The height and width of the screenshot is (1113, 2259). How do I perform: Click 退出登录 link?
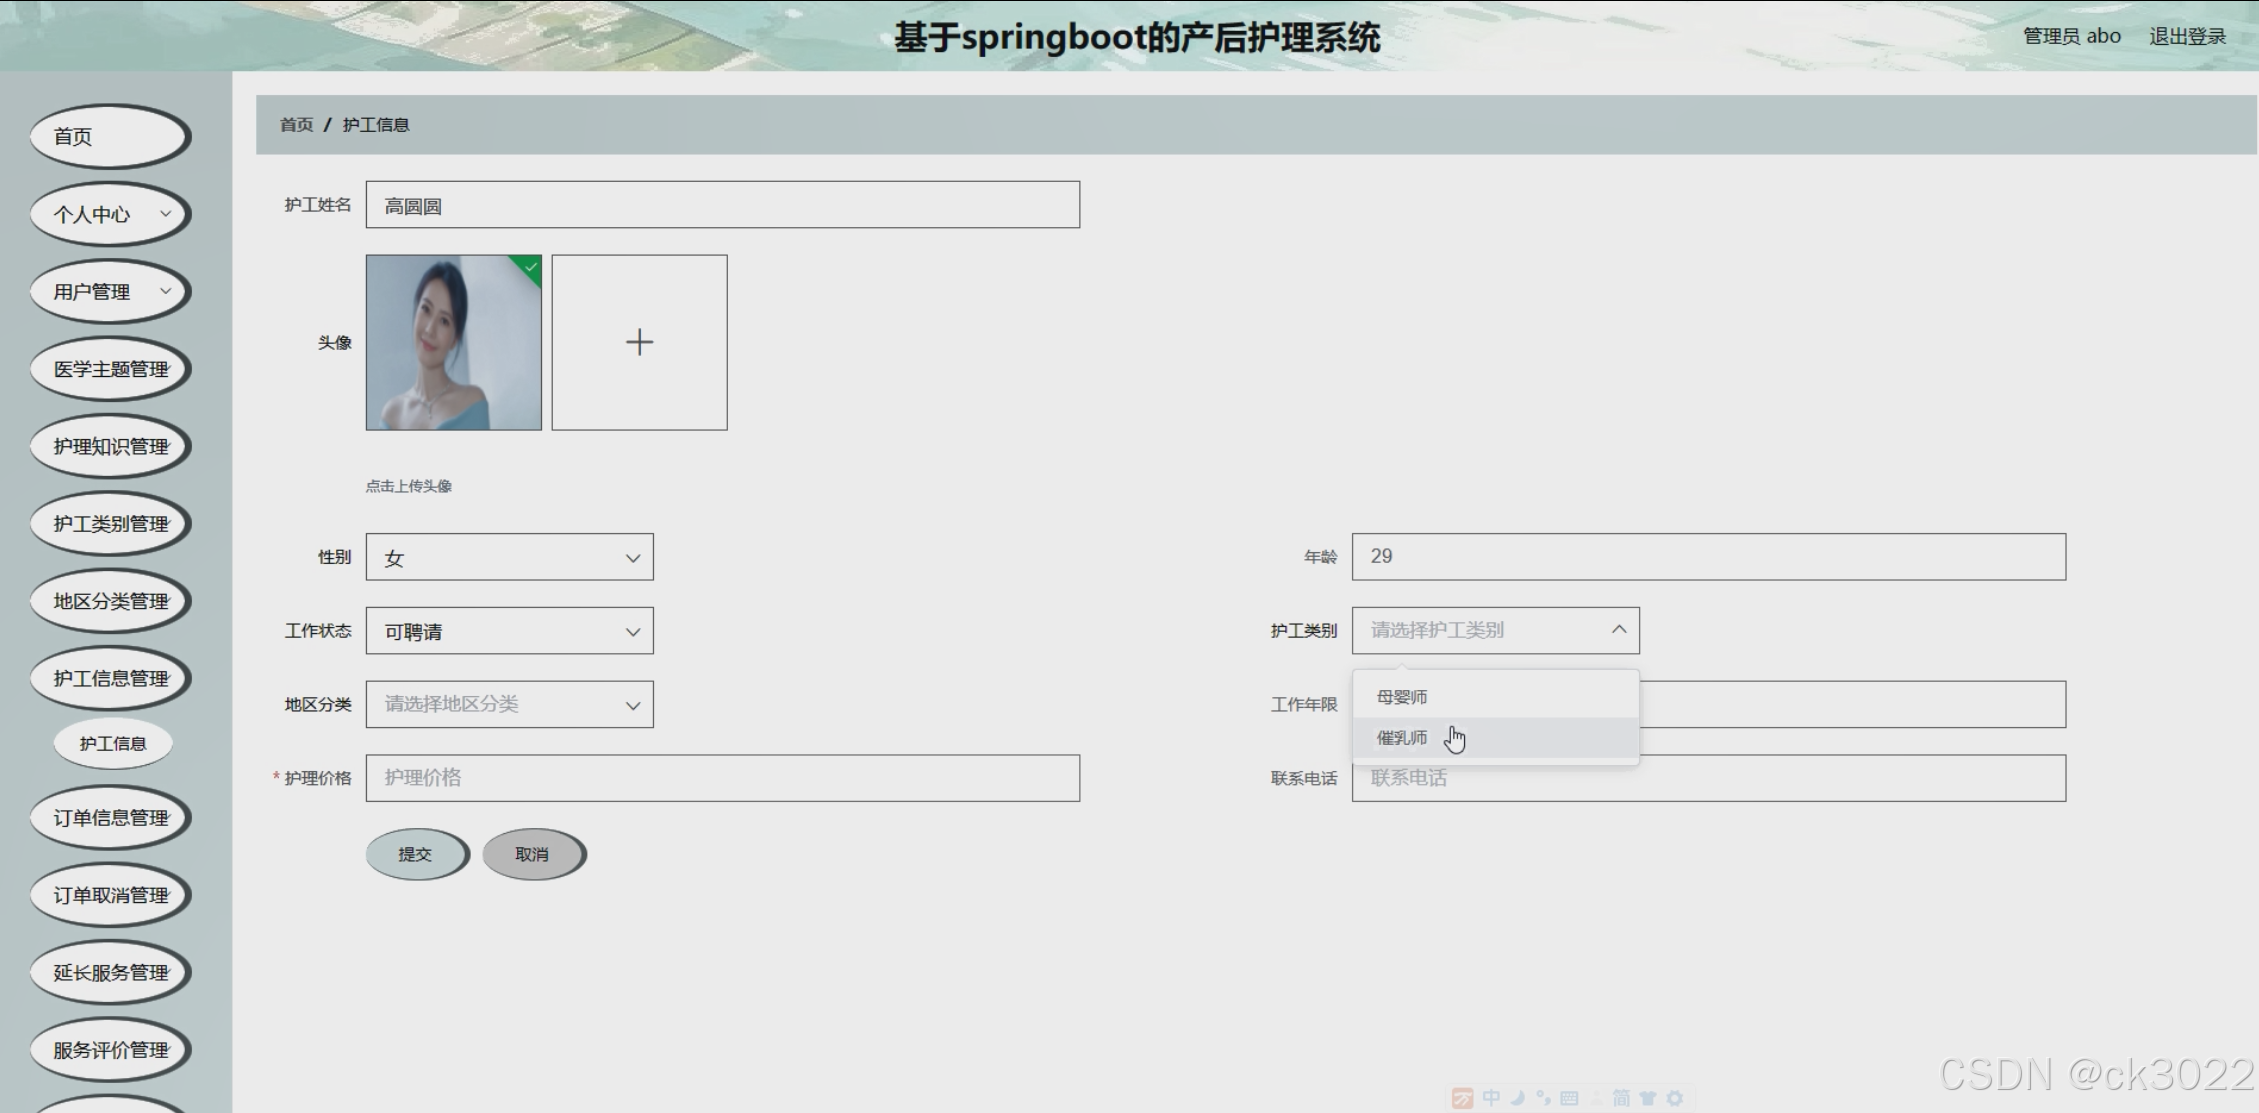click(x=2187, y=36)
